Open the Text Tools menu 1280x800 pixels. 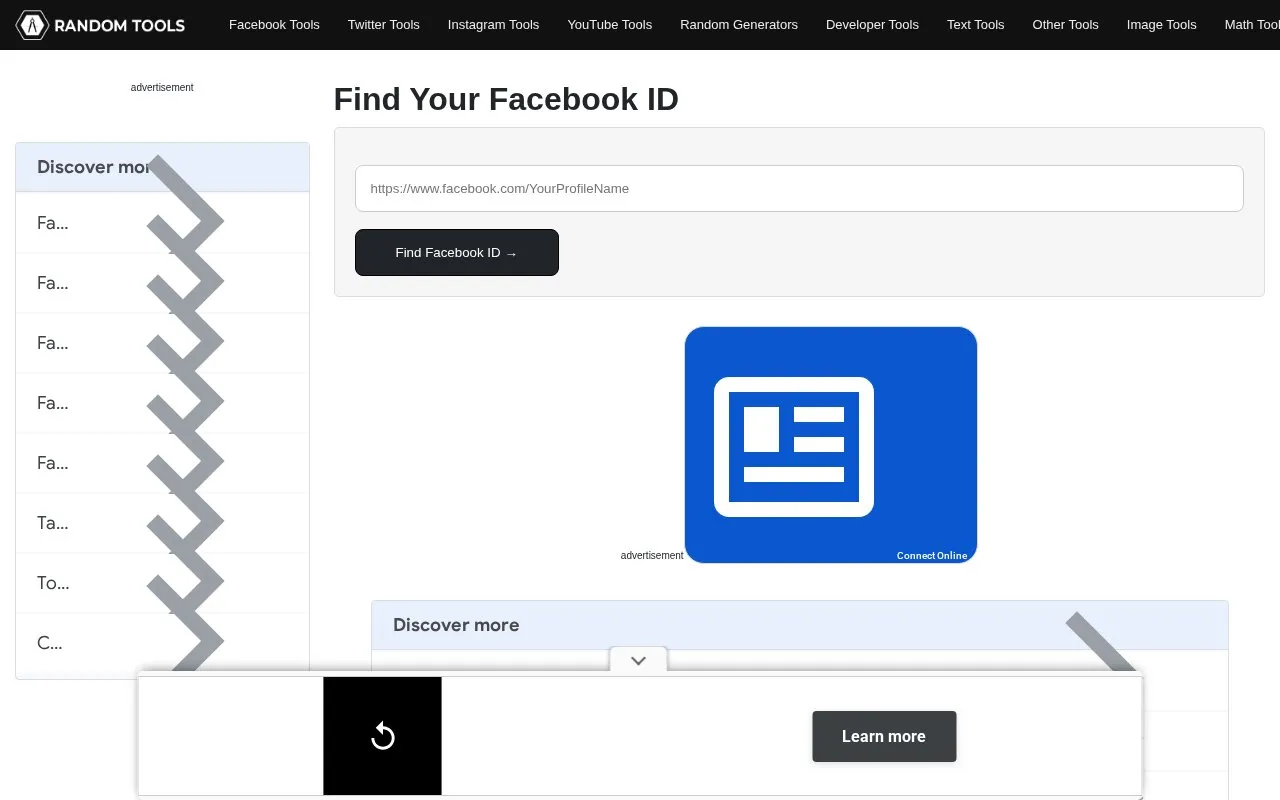(976, 25)
